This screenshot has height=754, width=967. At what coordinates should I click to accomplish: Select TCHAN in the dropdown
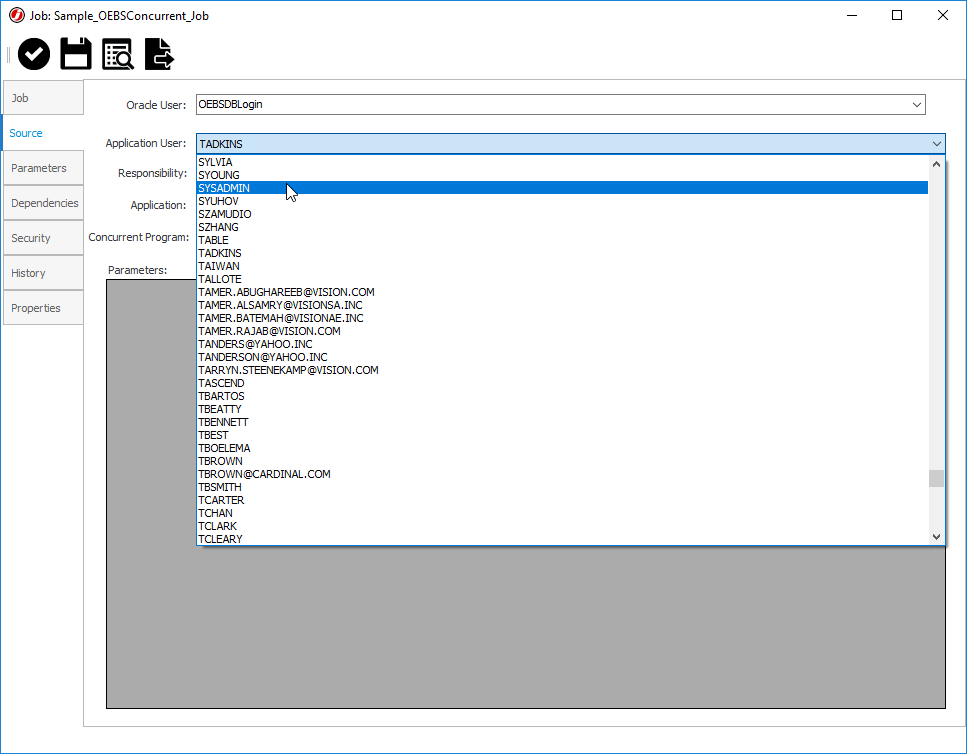(562, 513)
